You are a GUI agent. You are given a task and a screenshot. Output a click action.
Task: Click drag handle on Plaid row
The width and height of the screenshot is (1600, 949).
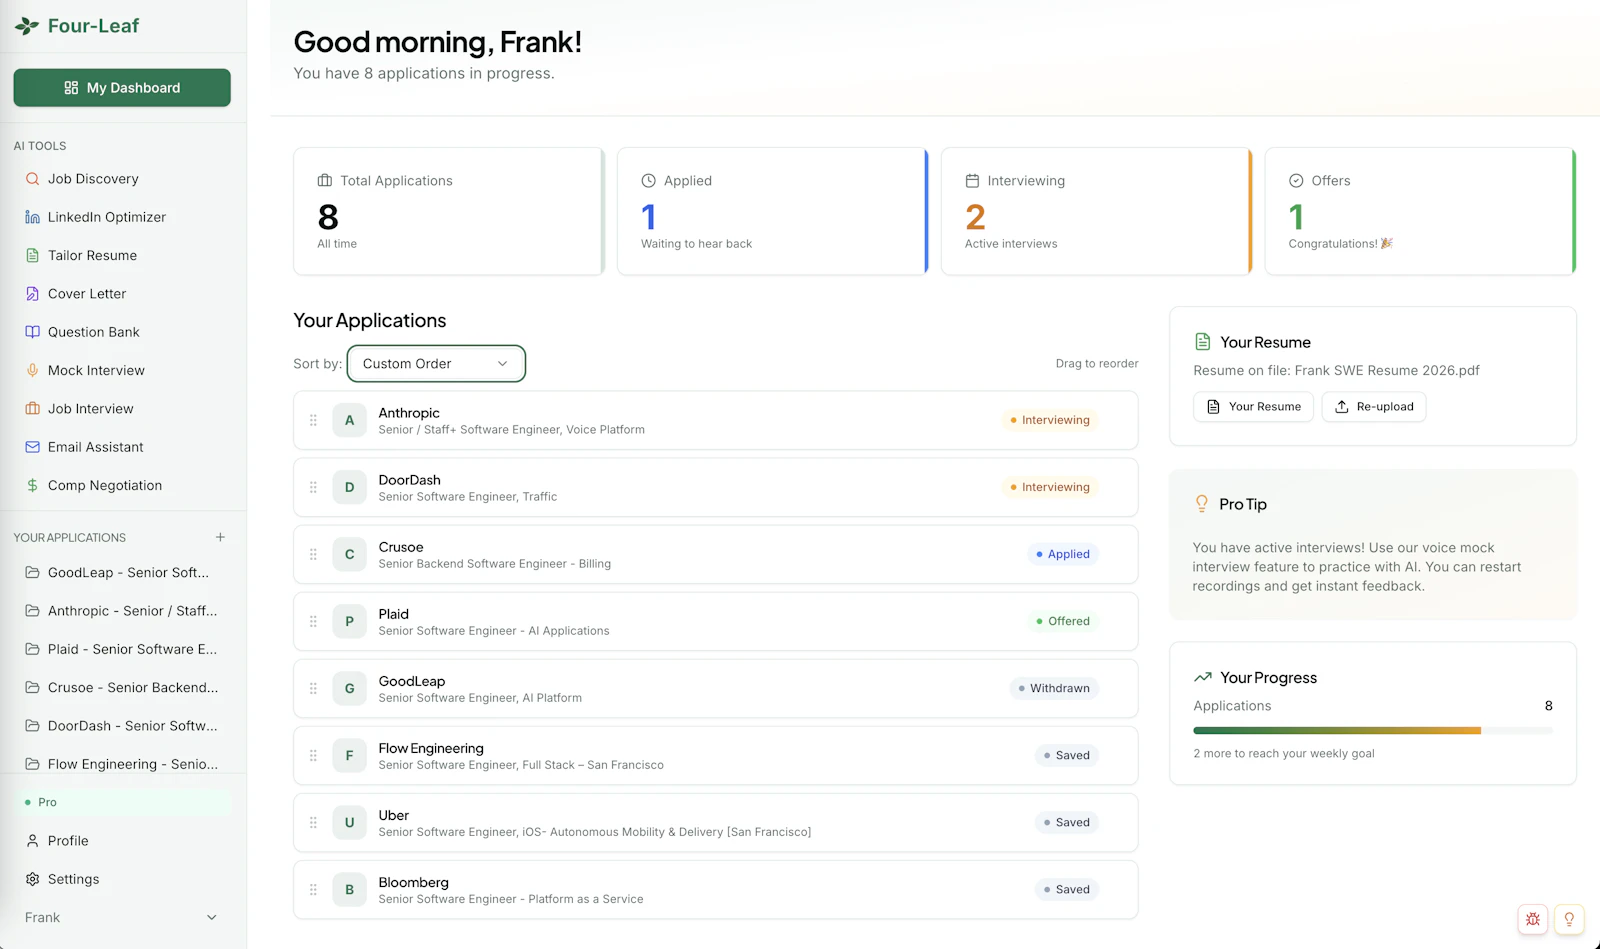313,621
